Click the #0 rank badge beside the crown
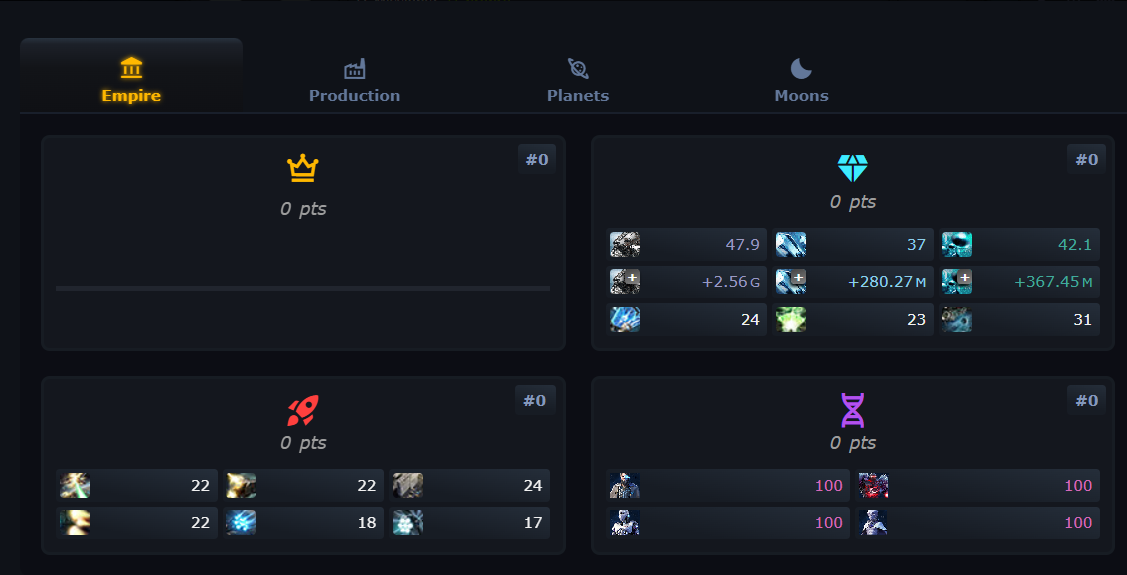Image resolution: width=1127 pixels, height=575 pixels. (x=537, y=159)
